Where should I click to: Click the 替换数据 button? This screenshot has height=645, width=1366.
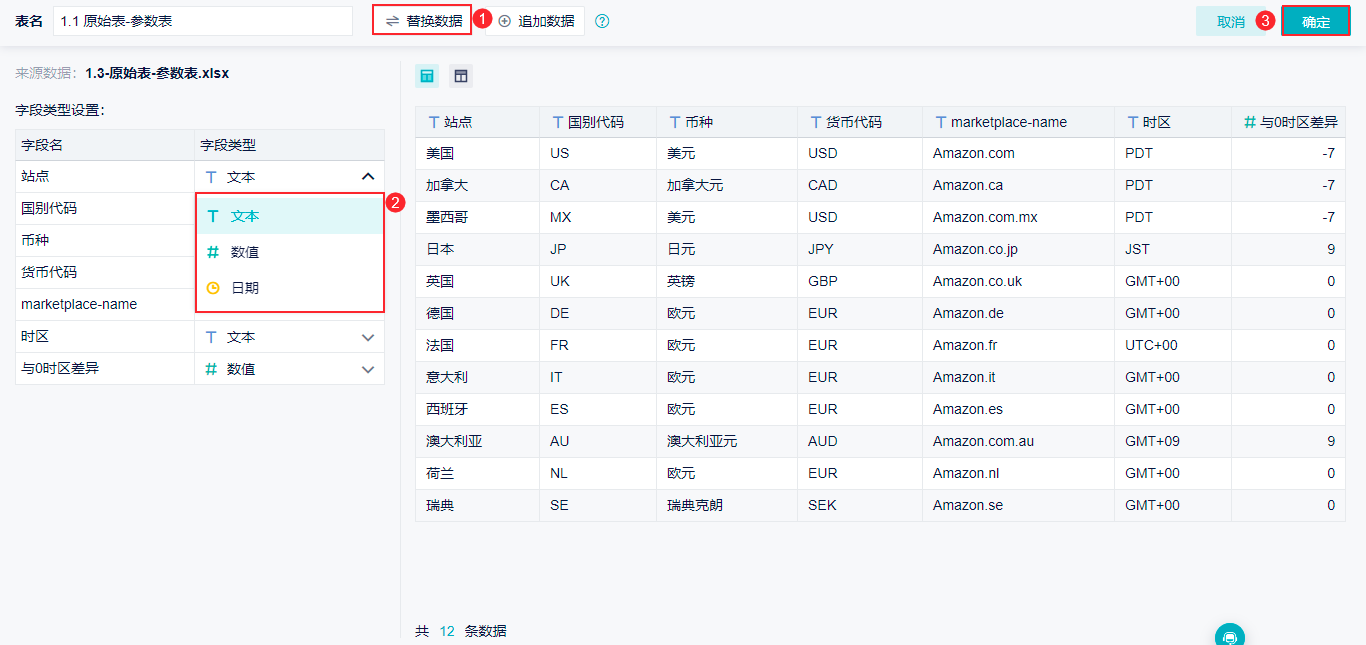pyautogui.click(x=422, y=21)
